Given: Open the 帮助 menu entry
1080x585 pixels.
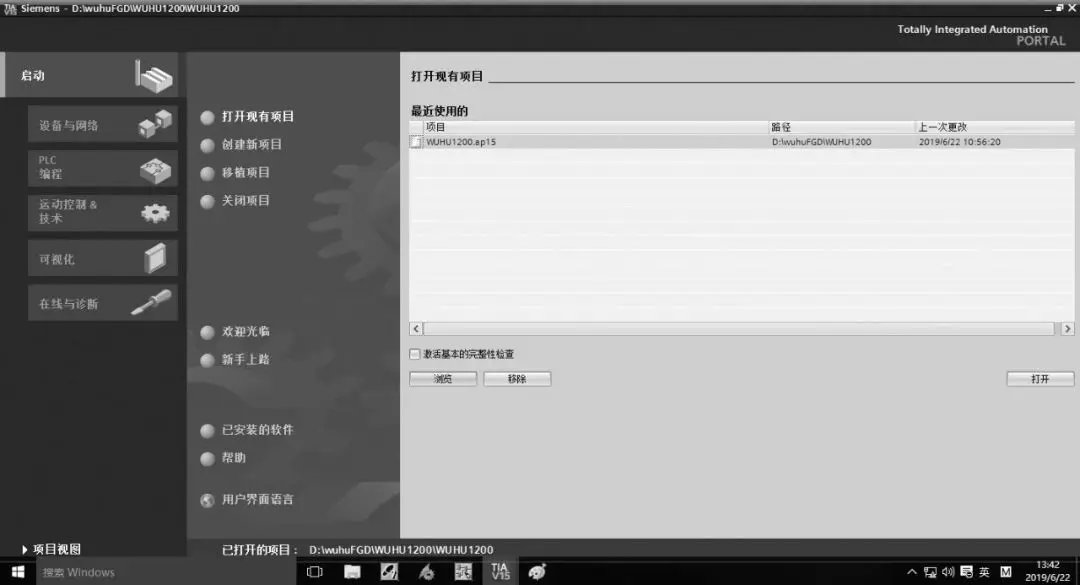Looking at the screenshot, I should [233, 458].
